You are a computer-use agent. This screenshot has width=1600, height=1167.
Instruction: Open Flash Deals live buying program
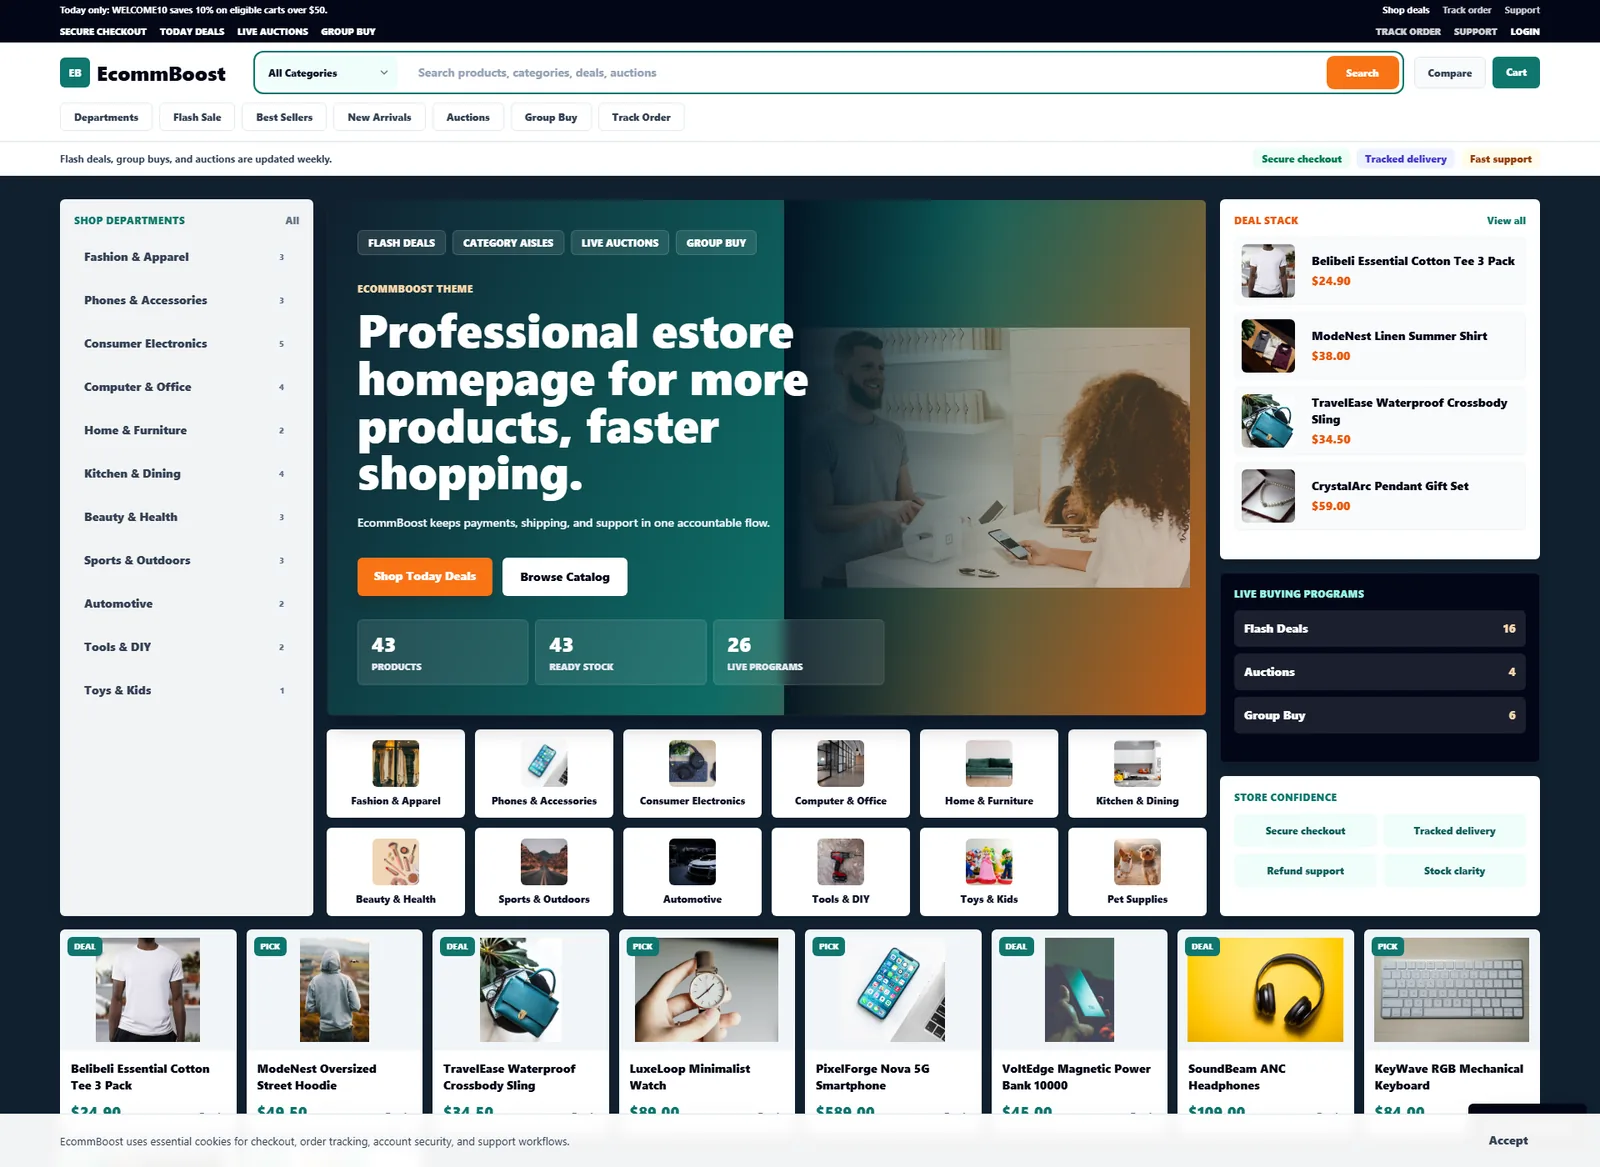tap(1379, 629)
